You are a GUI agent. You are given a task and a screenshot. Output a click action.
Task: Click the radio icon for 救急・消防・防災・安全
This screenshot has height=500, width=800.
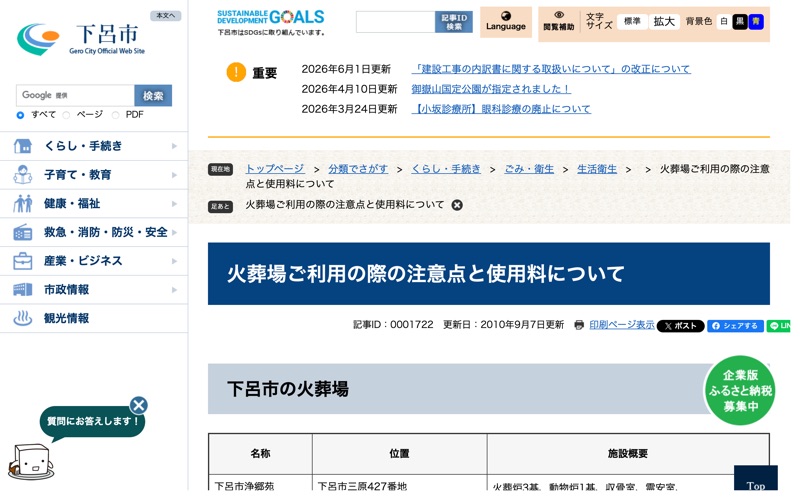coord(22,232)
